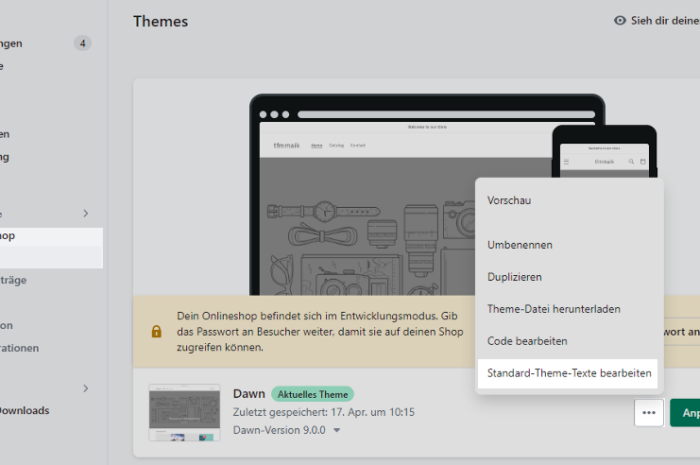700x465 pixels.
Task: Click the "Aktuelles Theme" green badge
Action: [x=311, y=394]
